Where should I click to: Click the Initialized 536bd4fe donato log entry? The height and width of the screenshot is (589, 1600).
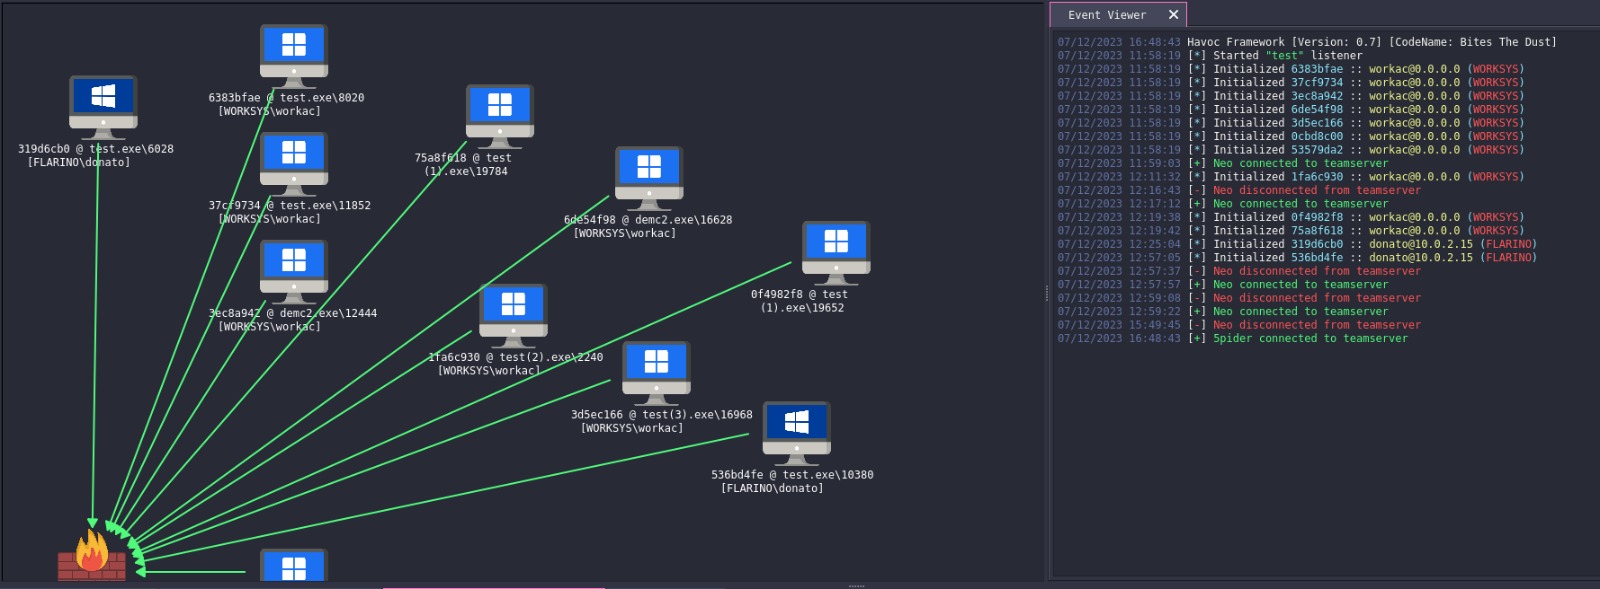[x=1297, y=258]
